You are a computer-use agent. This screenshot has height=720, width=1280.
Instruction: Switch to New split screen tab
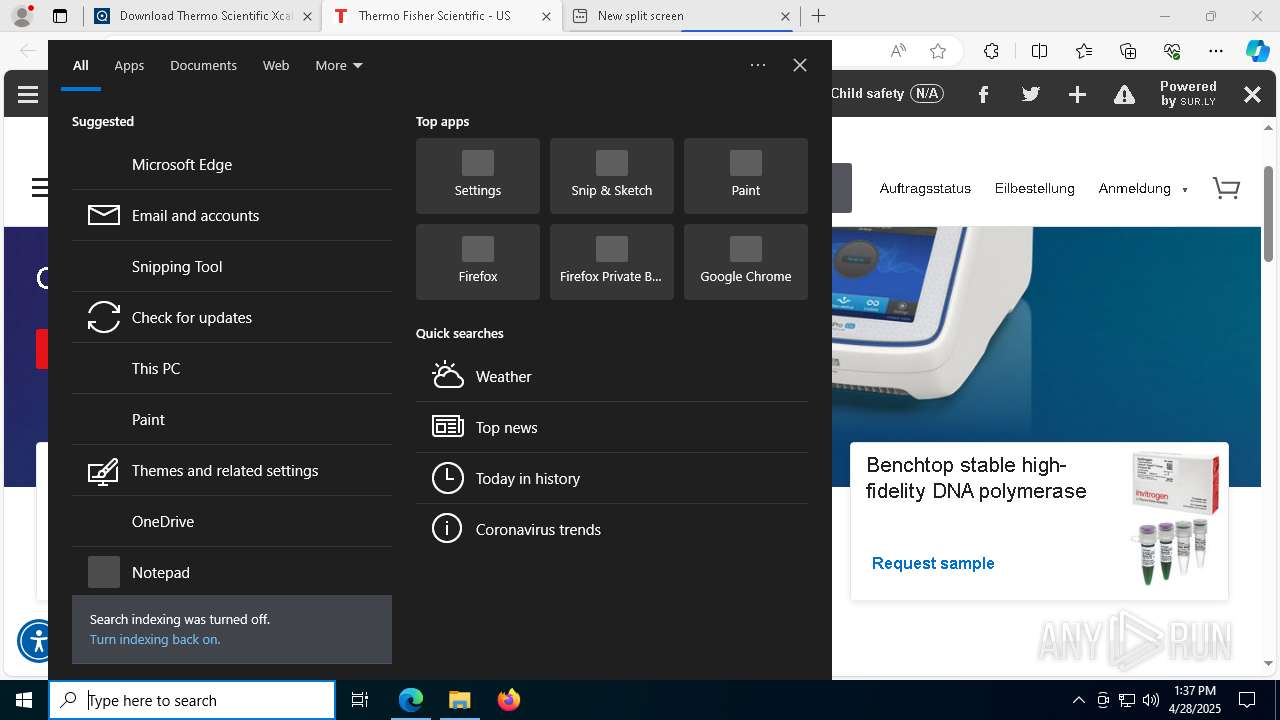click(x=681, y=16)
